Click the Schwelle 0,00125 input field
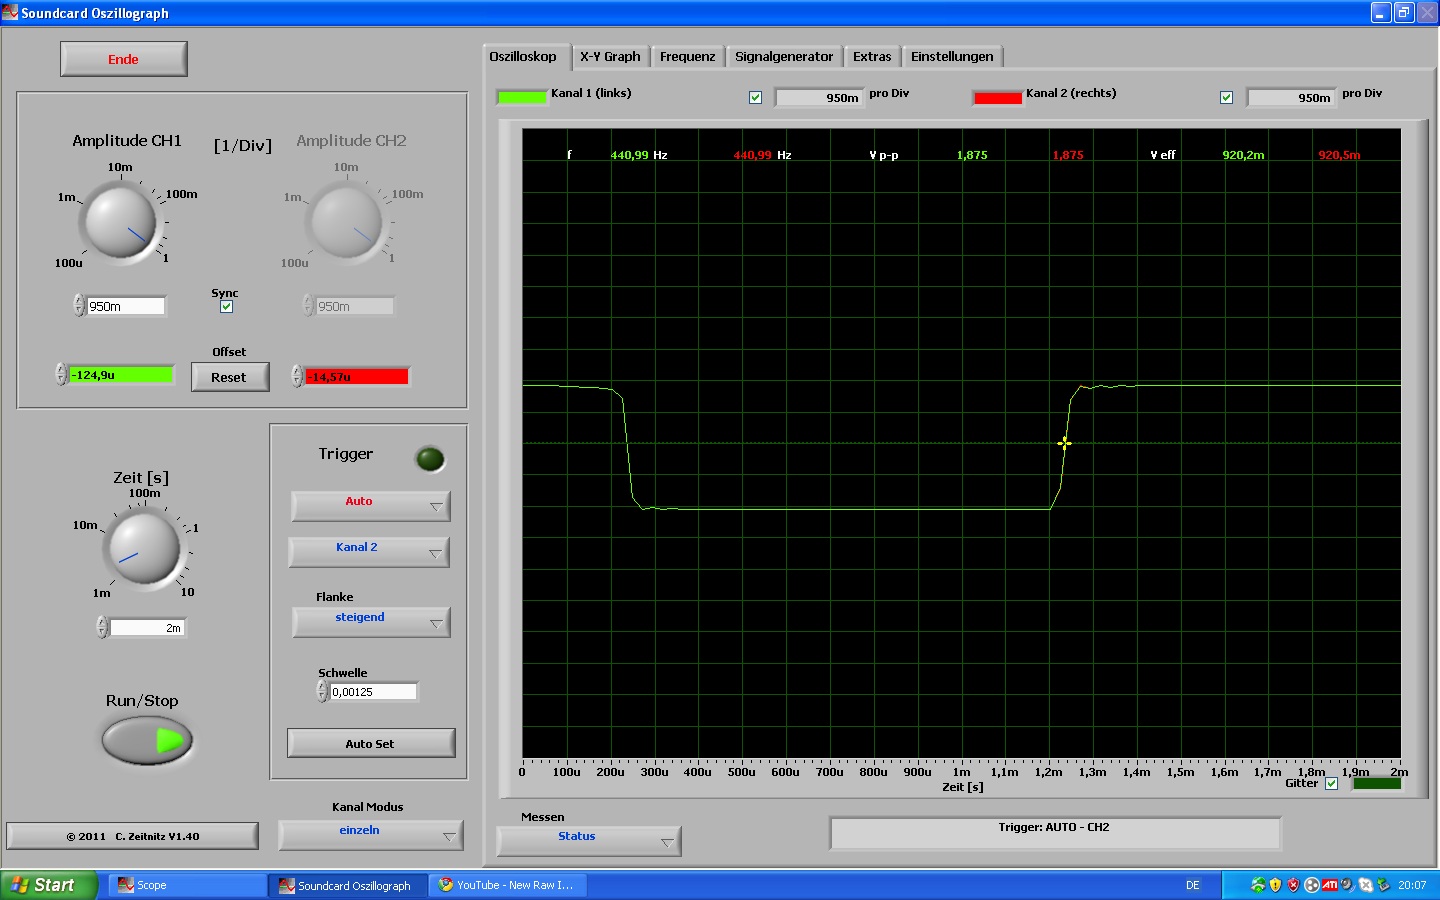Screen dimensions: 1440x900 coord(373,692)
